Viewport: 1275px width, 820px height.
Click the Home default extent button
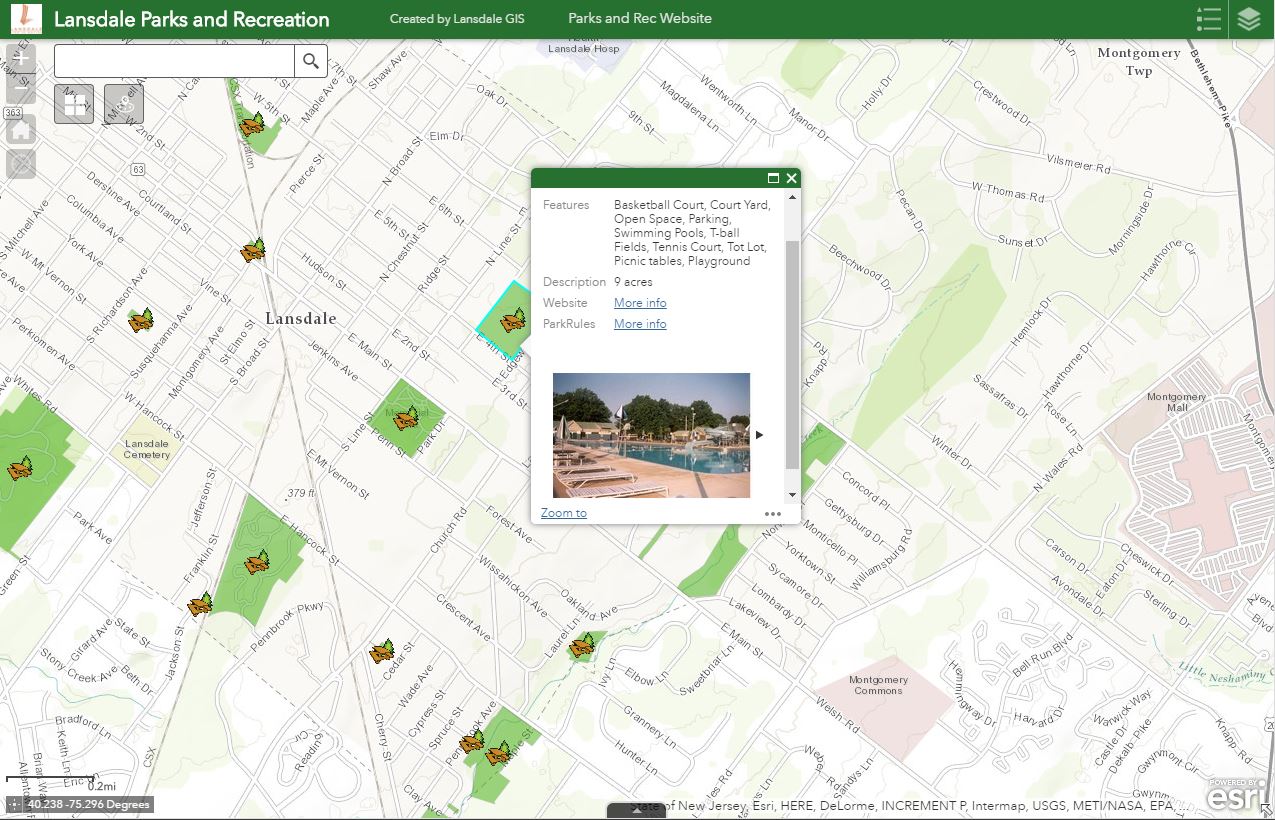click(20, 130)
